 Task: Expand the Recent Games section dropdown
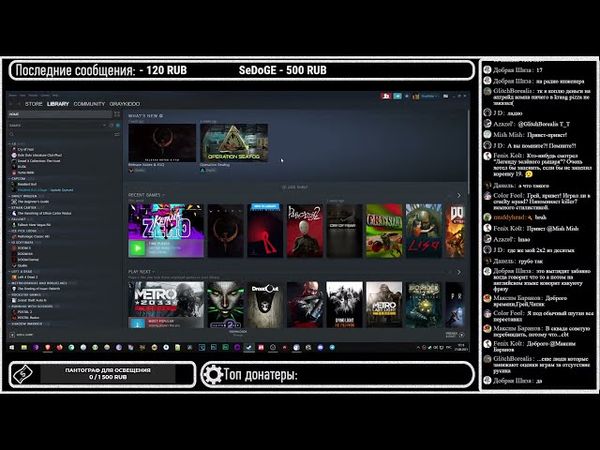tap(164, 195)
